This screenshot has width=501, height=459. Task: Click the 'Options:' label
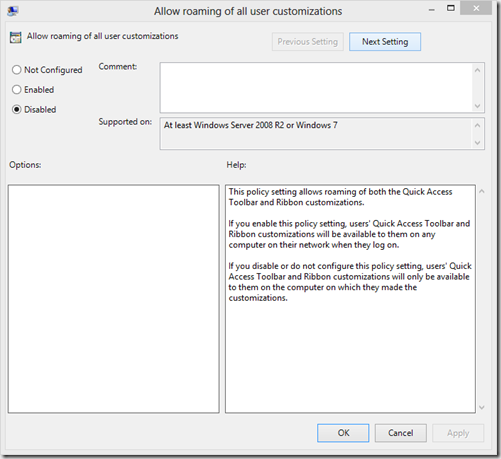(25, 165)
